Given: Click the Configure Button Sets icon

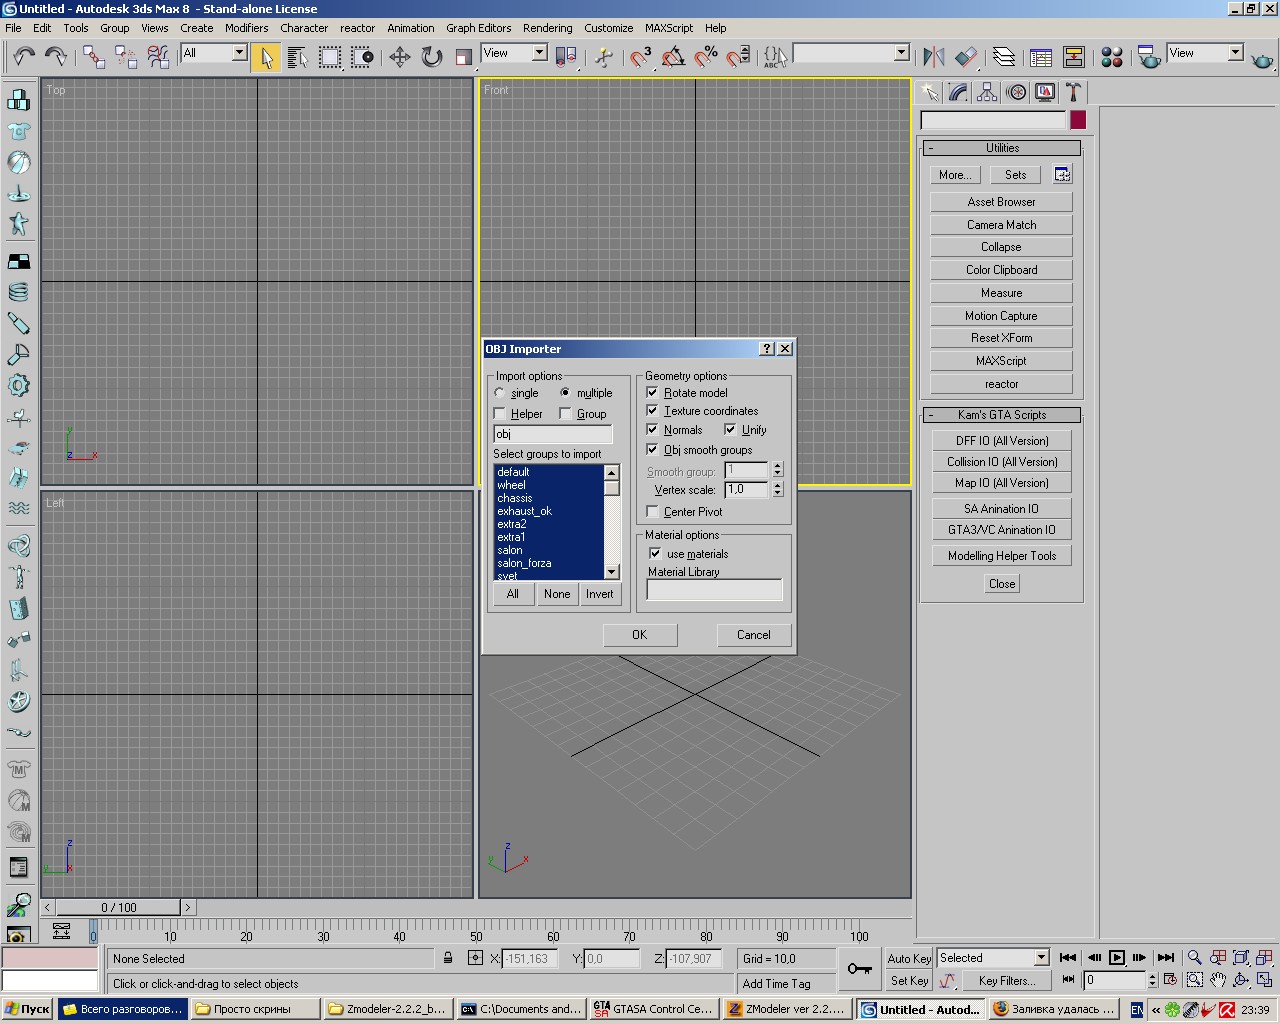Looking at the screenshot, I should click(x=1062, y=175).
